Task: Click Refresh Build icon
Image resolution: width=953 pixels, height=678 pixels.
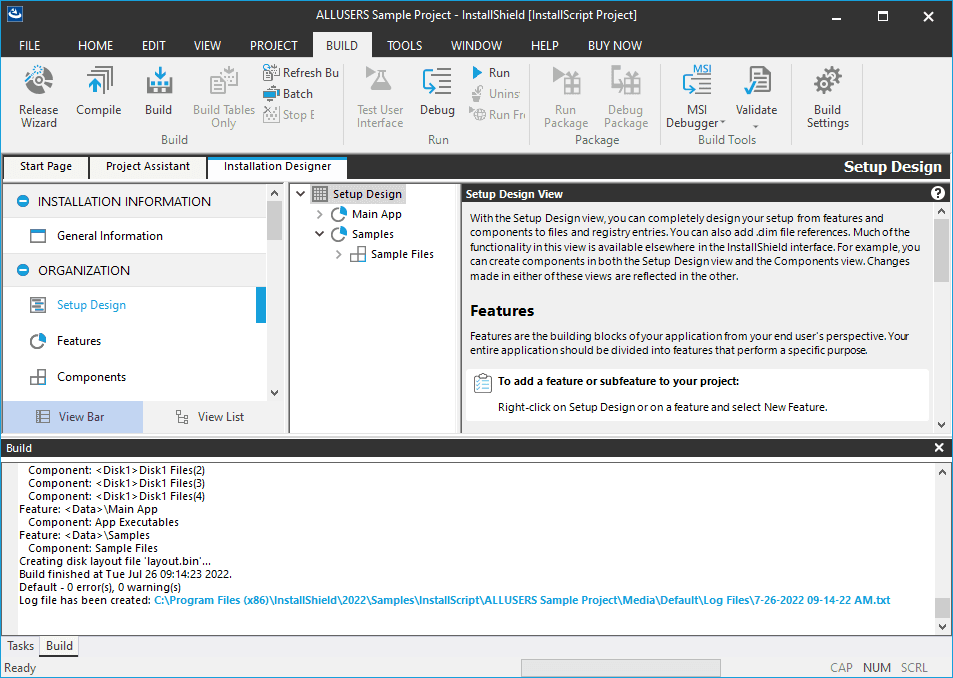Action: pos(271,72)
